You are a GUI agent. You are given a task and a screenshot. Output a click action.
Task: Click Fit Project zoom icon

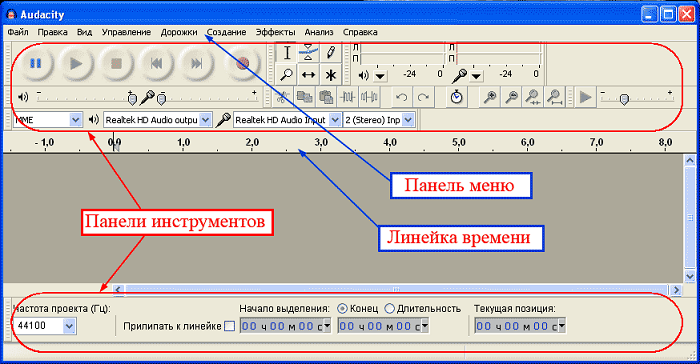tap(554, 97)
